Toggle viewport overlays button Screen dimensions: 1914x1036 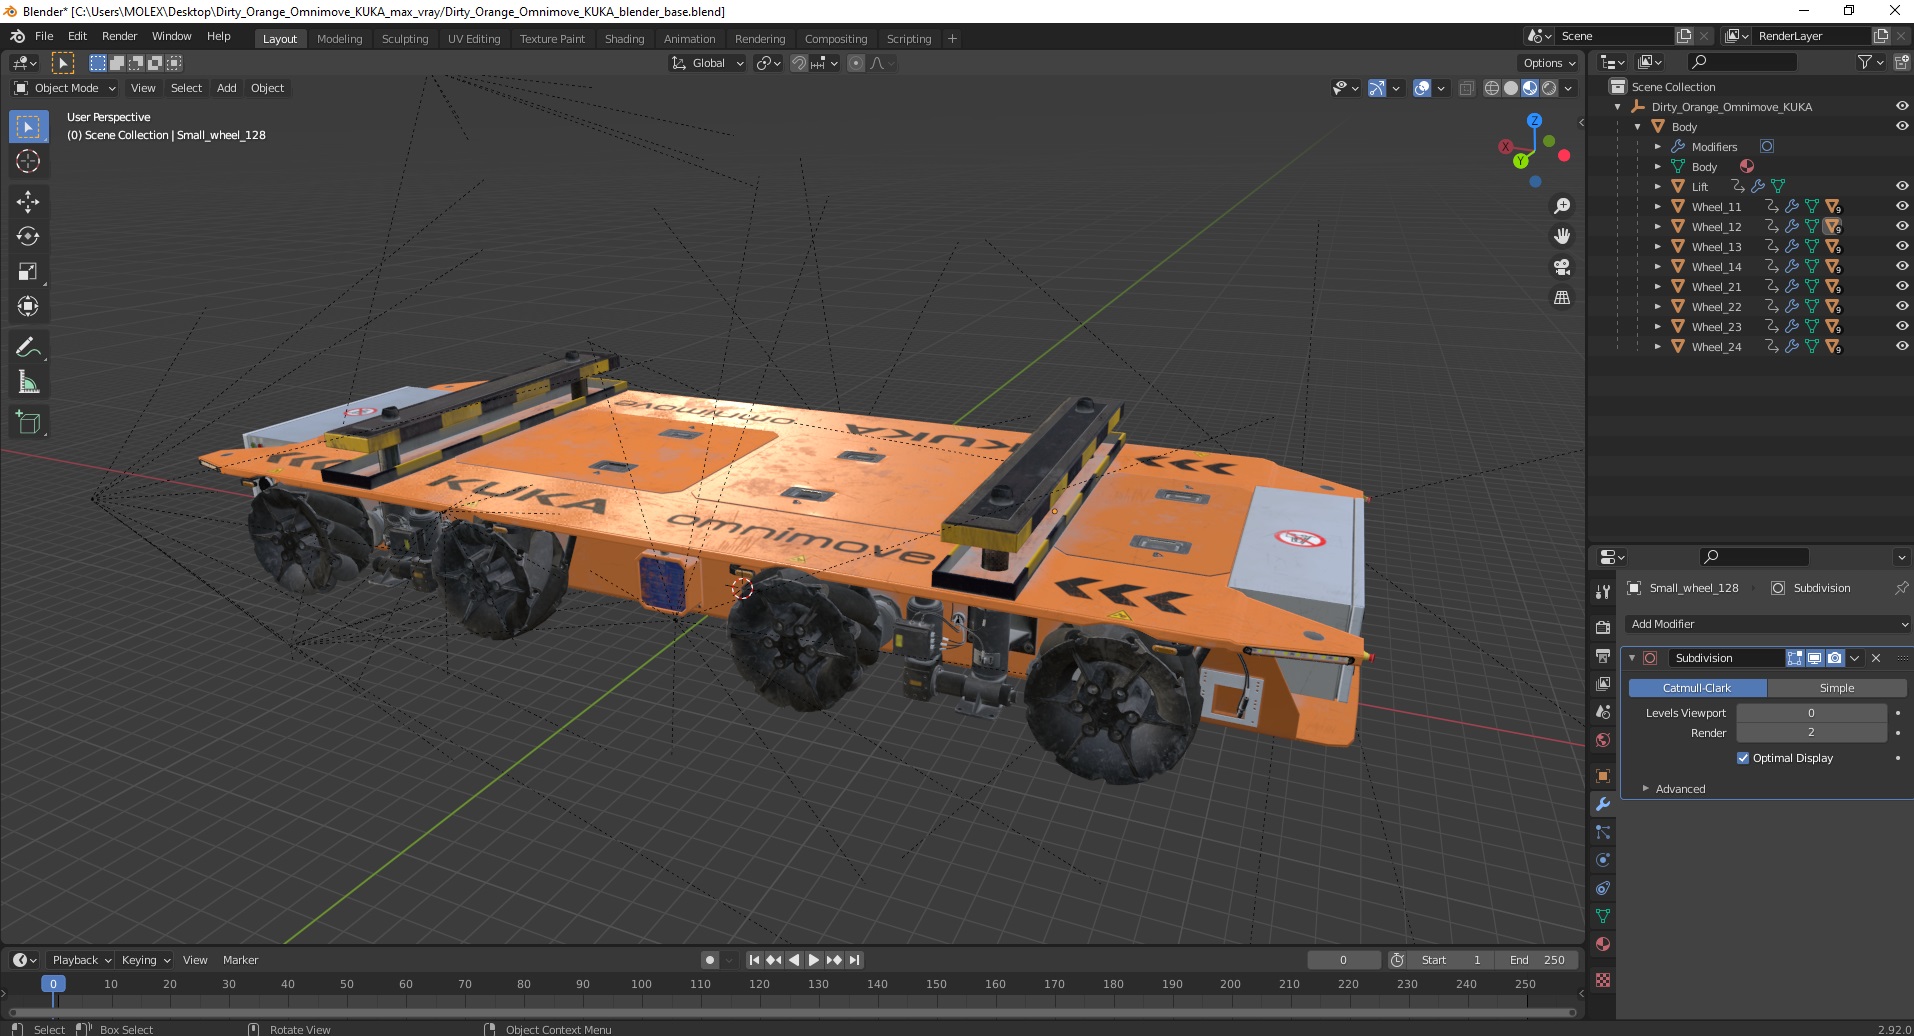1422,88
